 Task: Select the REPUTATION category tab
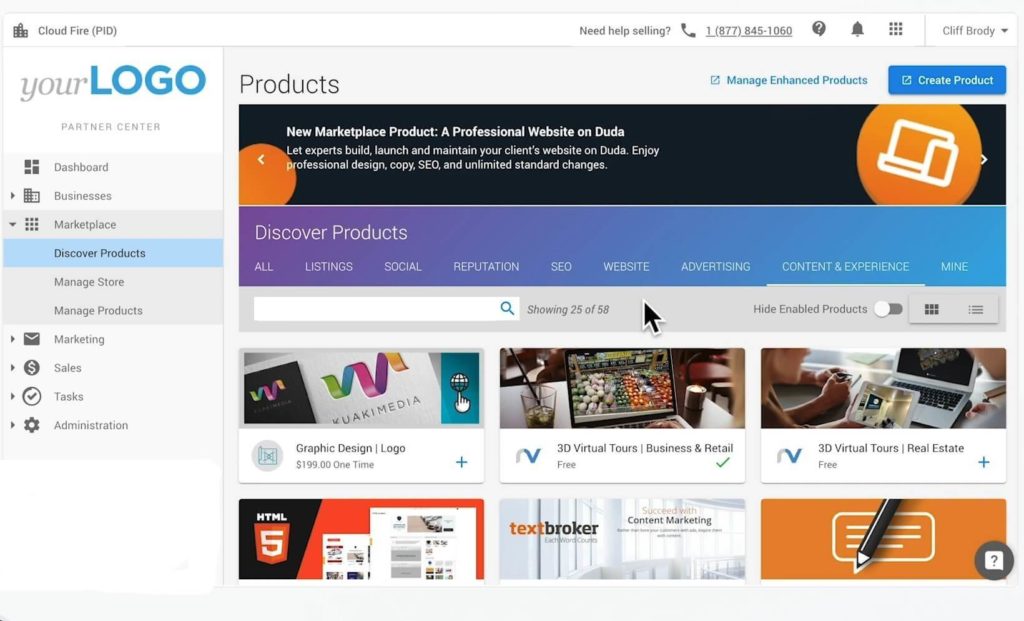[486, 267]
